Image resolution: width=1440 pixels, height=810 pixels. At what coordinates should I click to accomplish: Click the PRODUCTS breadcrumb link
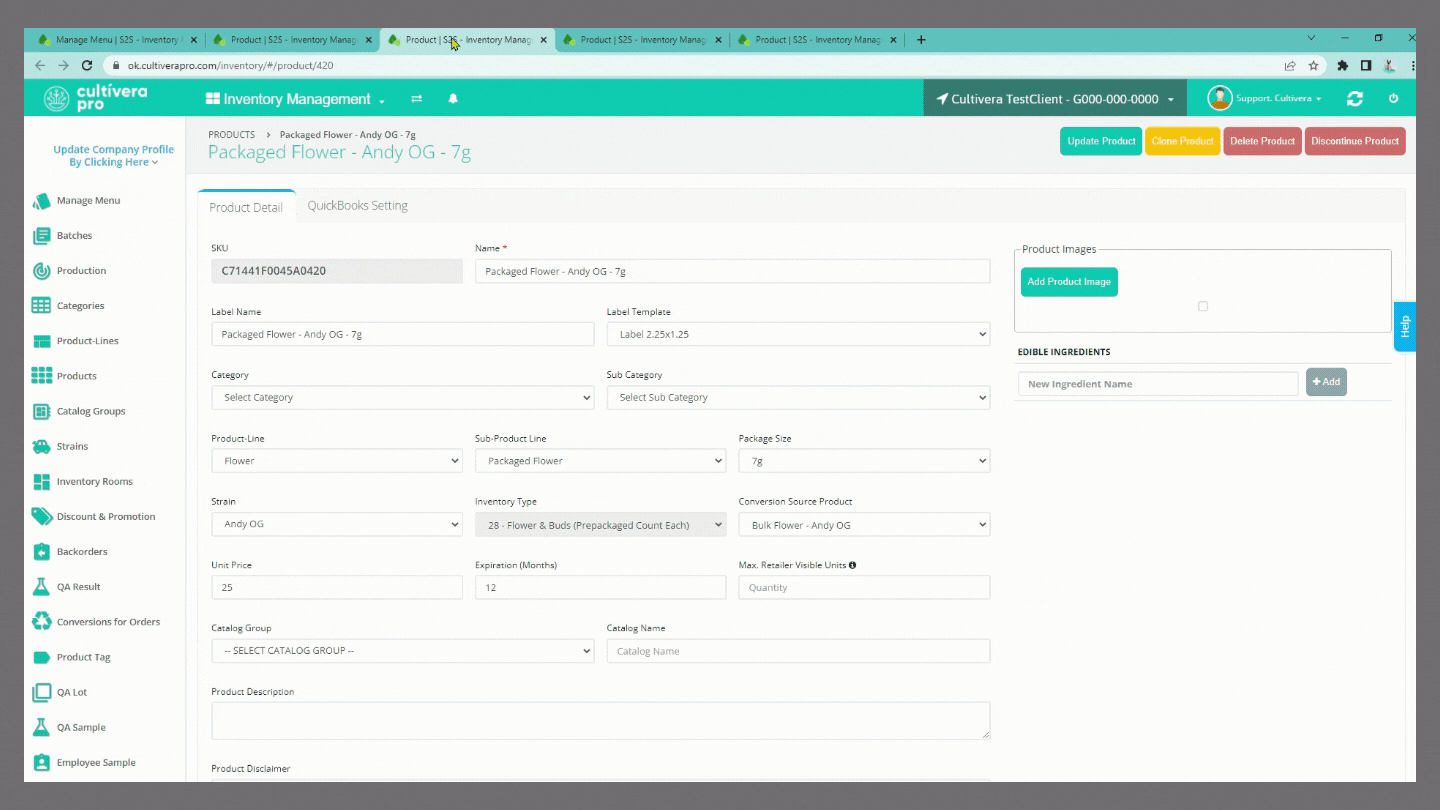point(232,134)
